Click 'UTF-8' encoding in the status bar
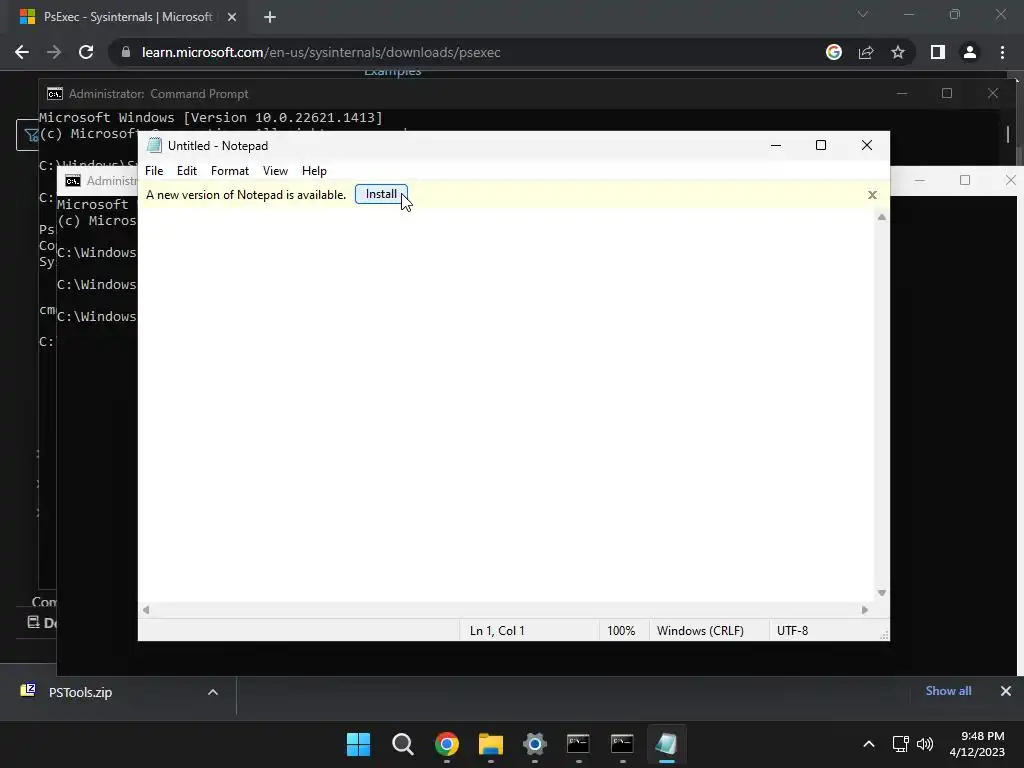 click(x=792, y=631)
